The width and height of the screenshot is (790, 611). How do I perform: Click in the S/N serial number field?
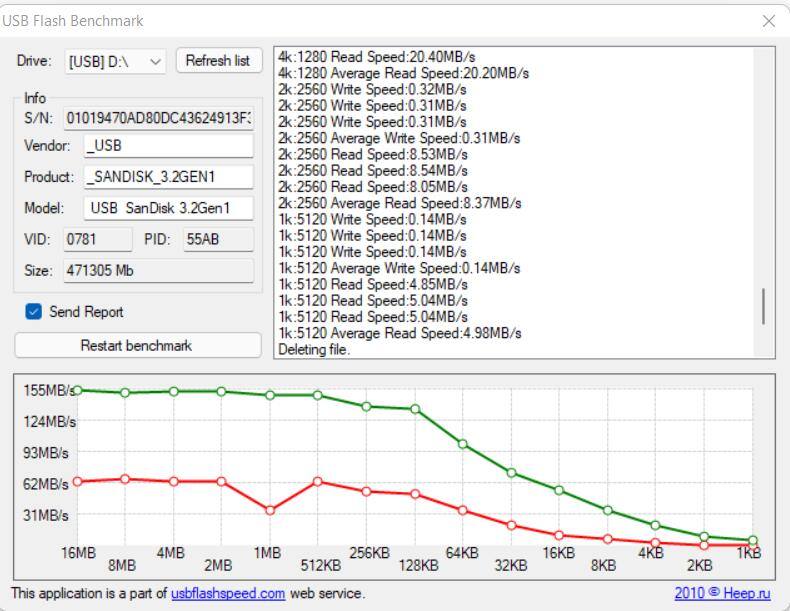(158, 118)
